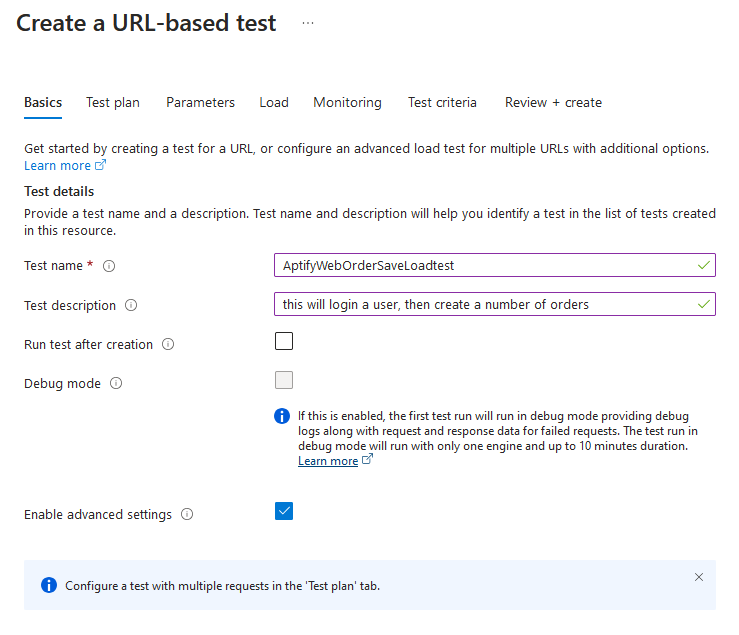Open the Review + create tab

click(x=553, y=102)
